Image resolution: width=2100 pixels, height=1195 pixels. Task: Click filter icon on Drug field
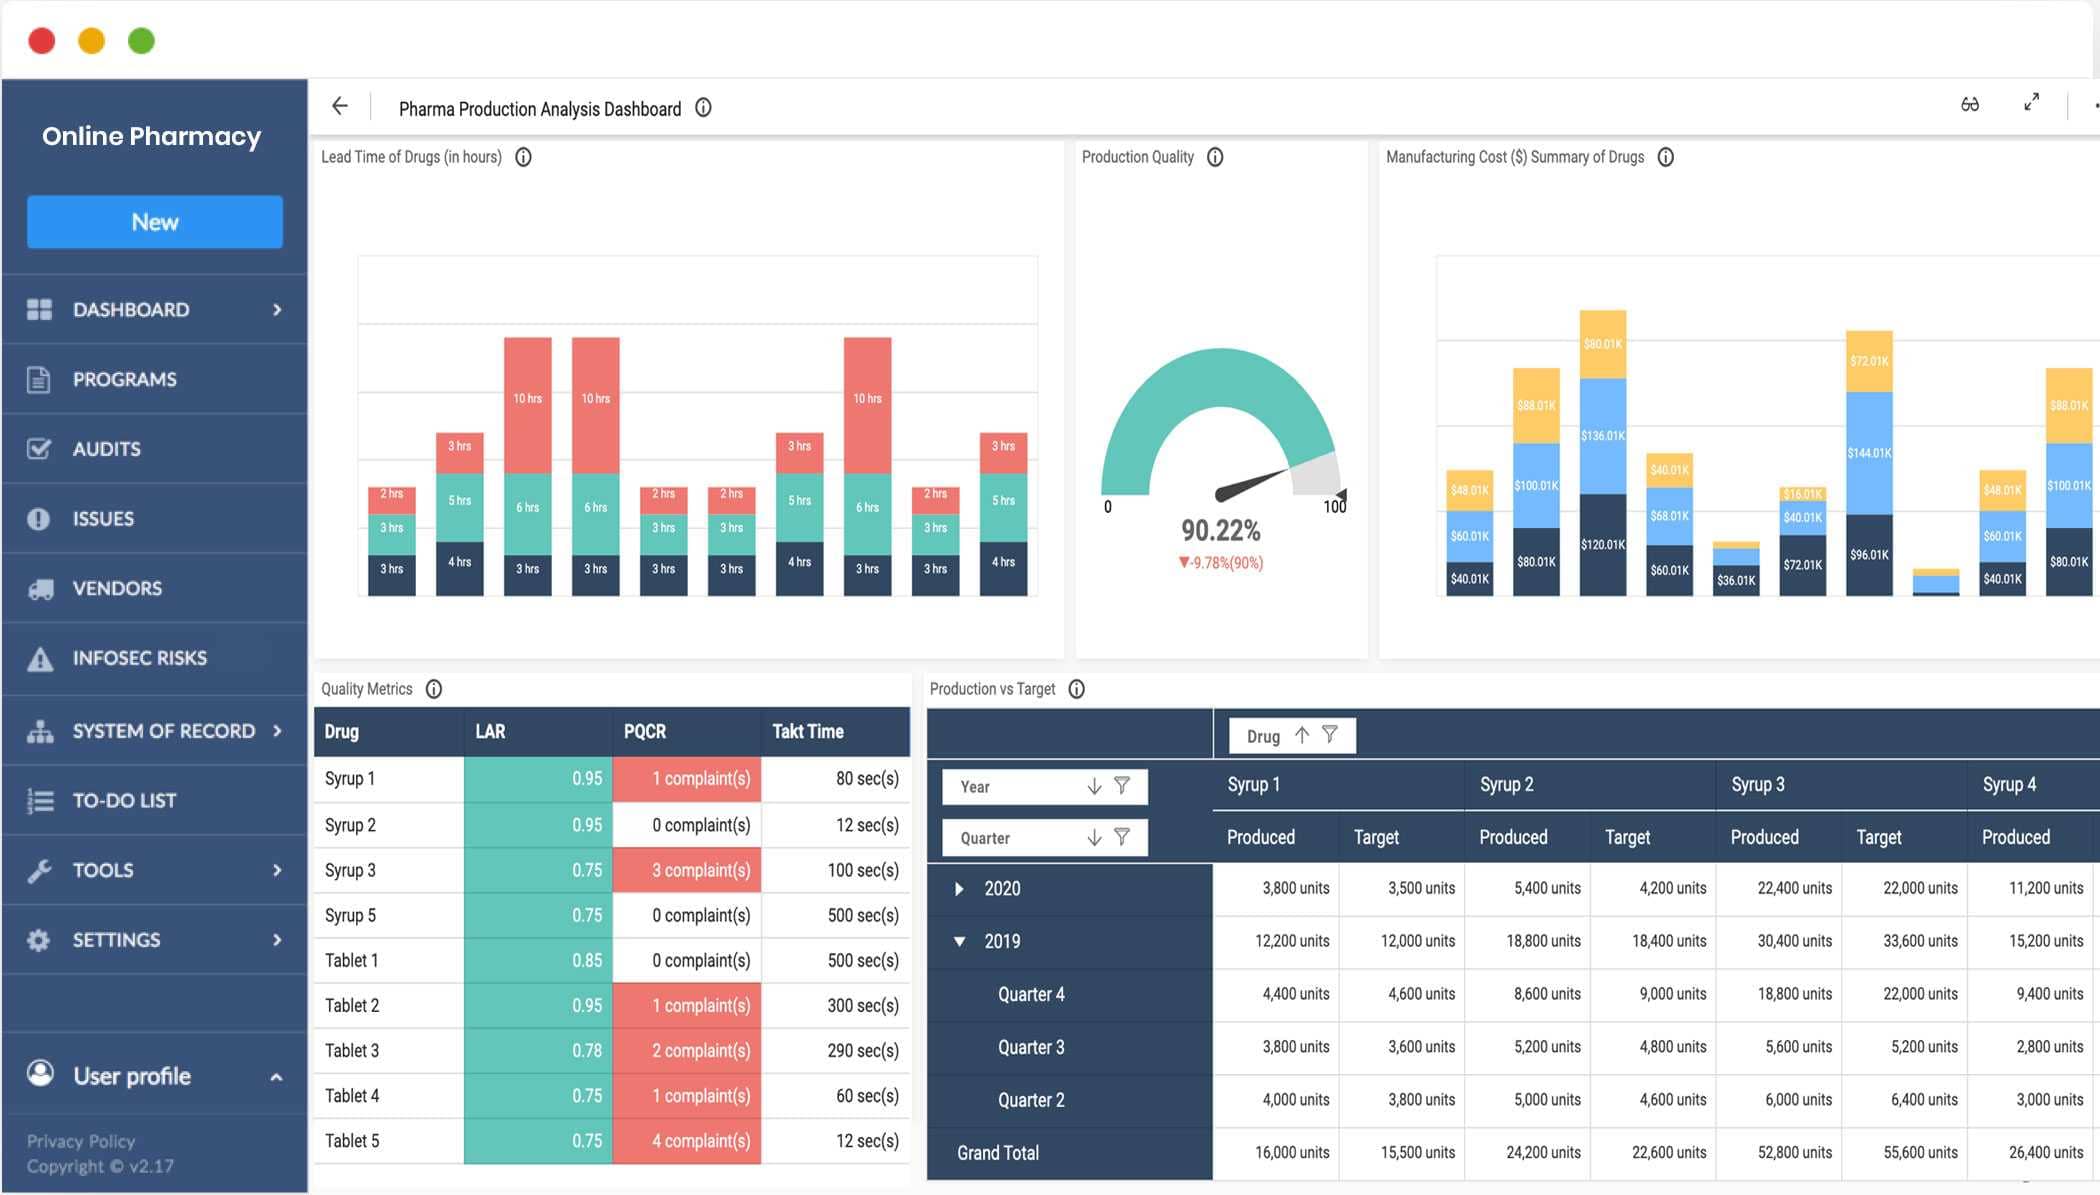point(1330,735)
